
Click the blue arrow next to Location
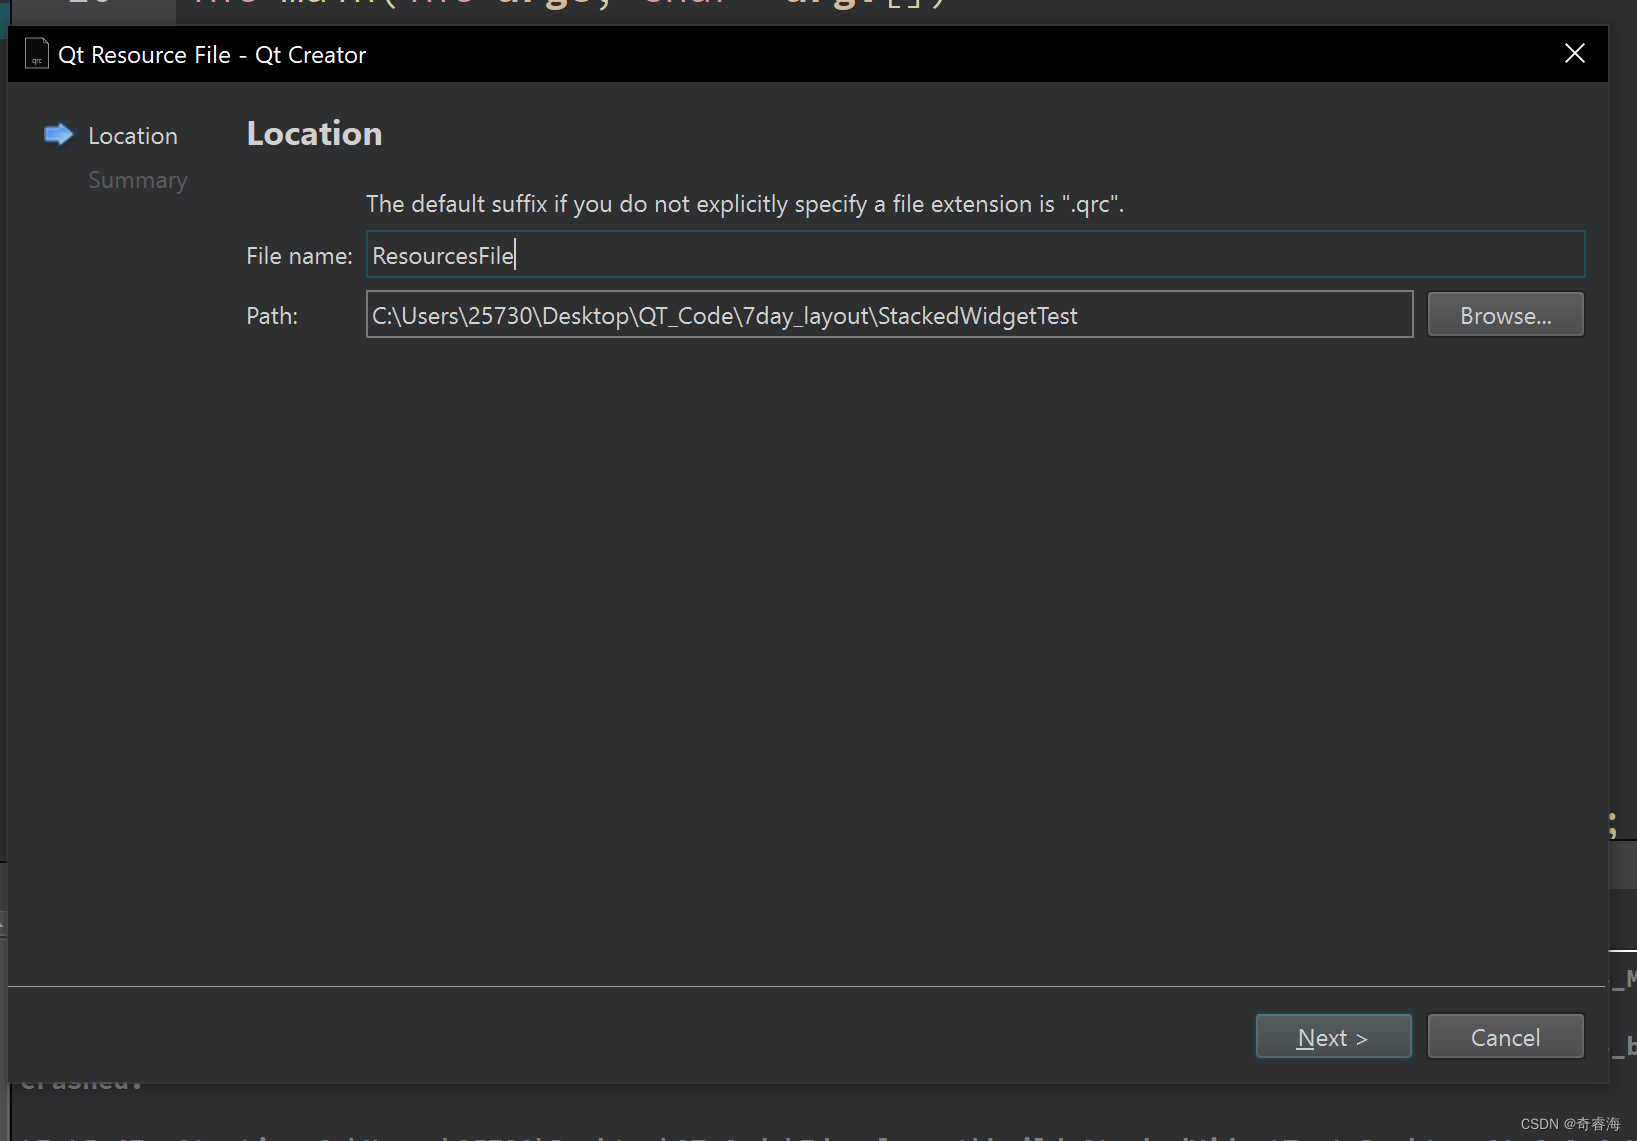[x=59, y=134]
